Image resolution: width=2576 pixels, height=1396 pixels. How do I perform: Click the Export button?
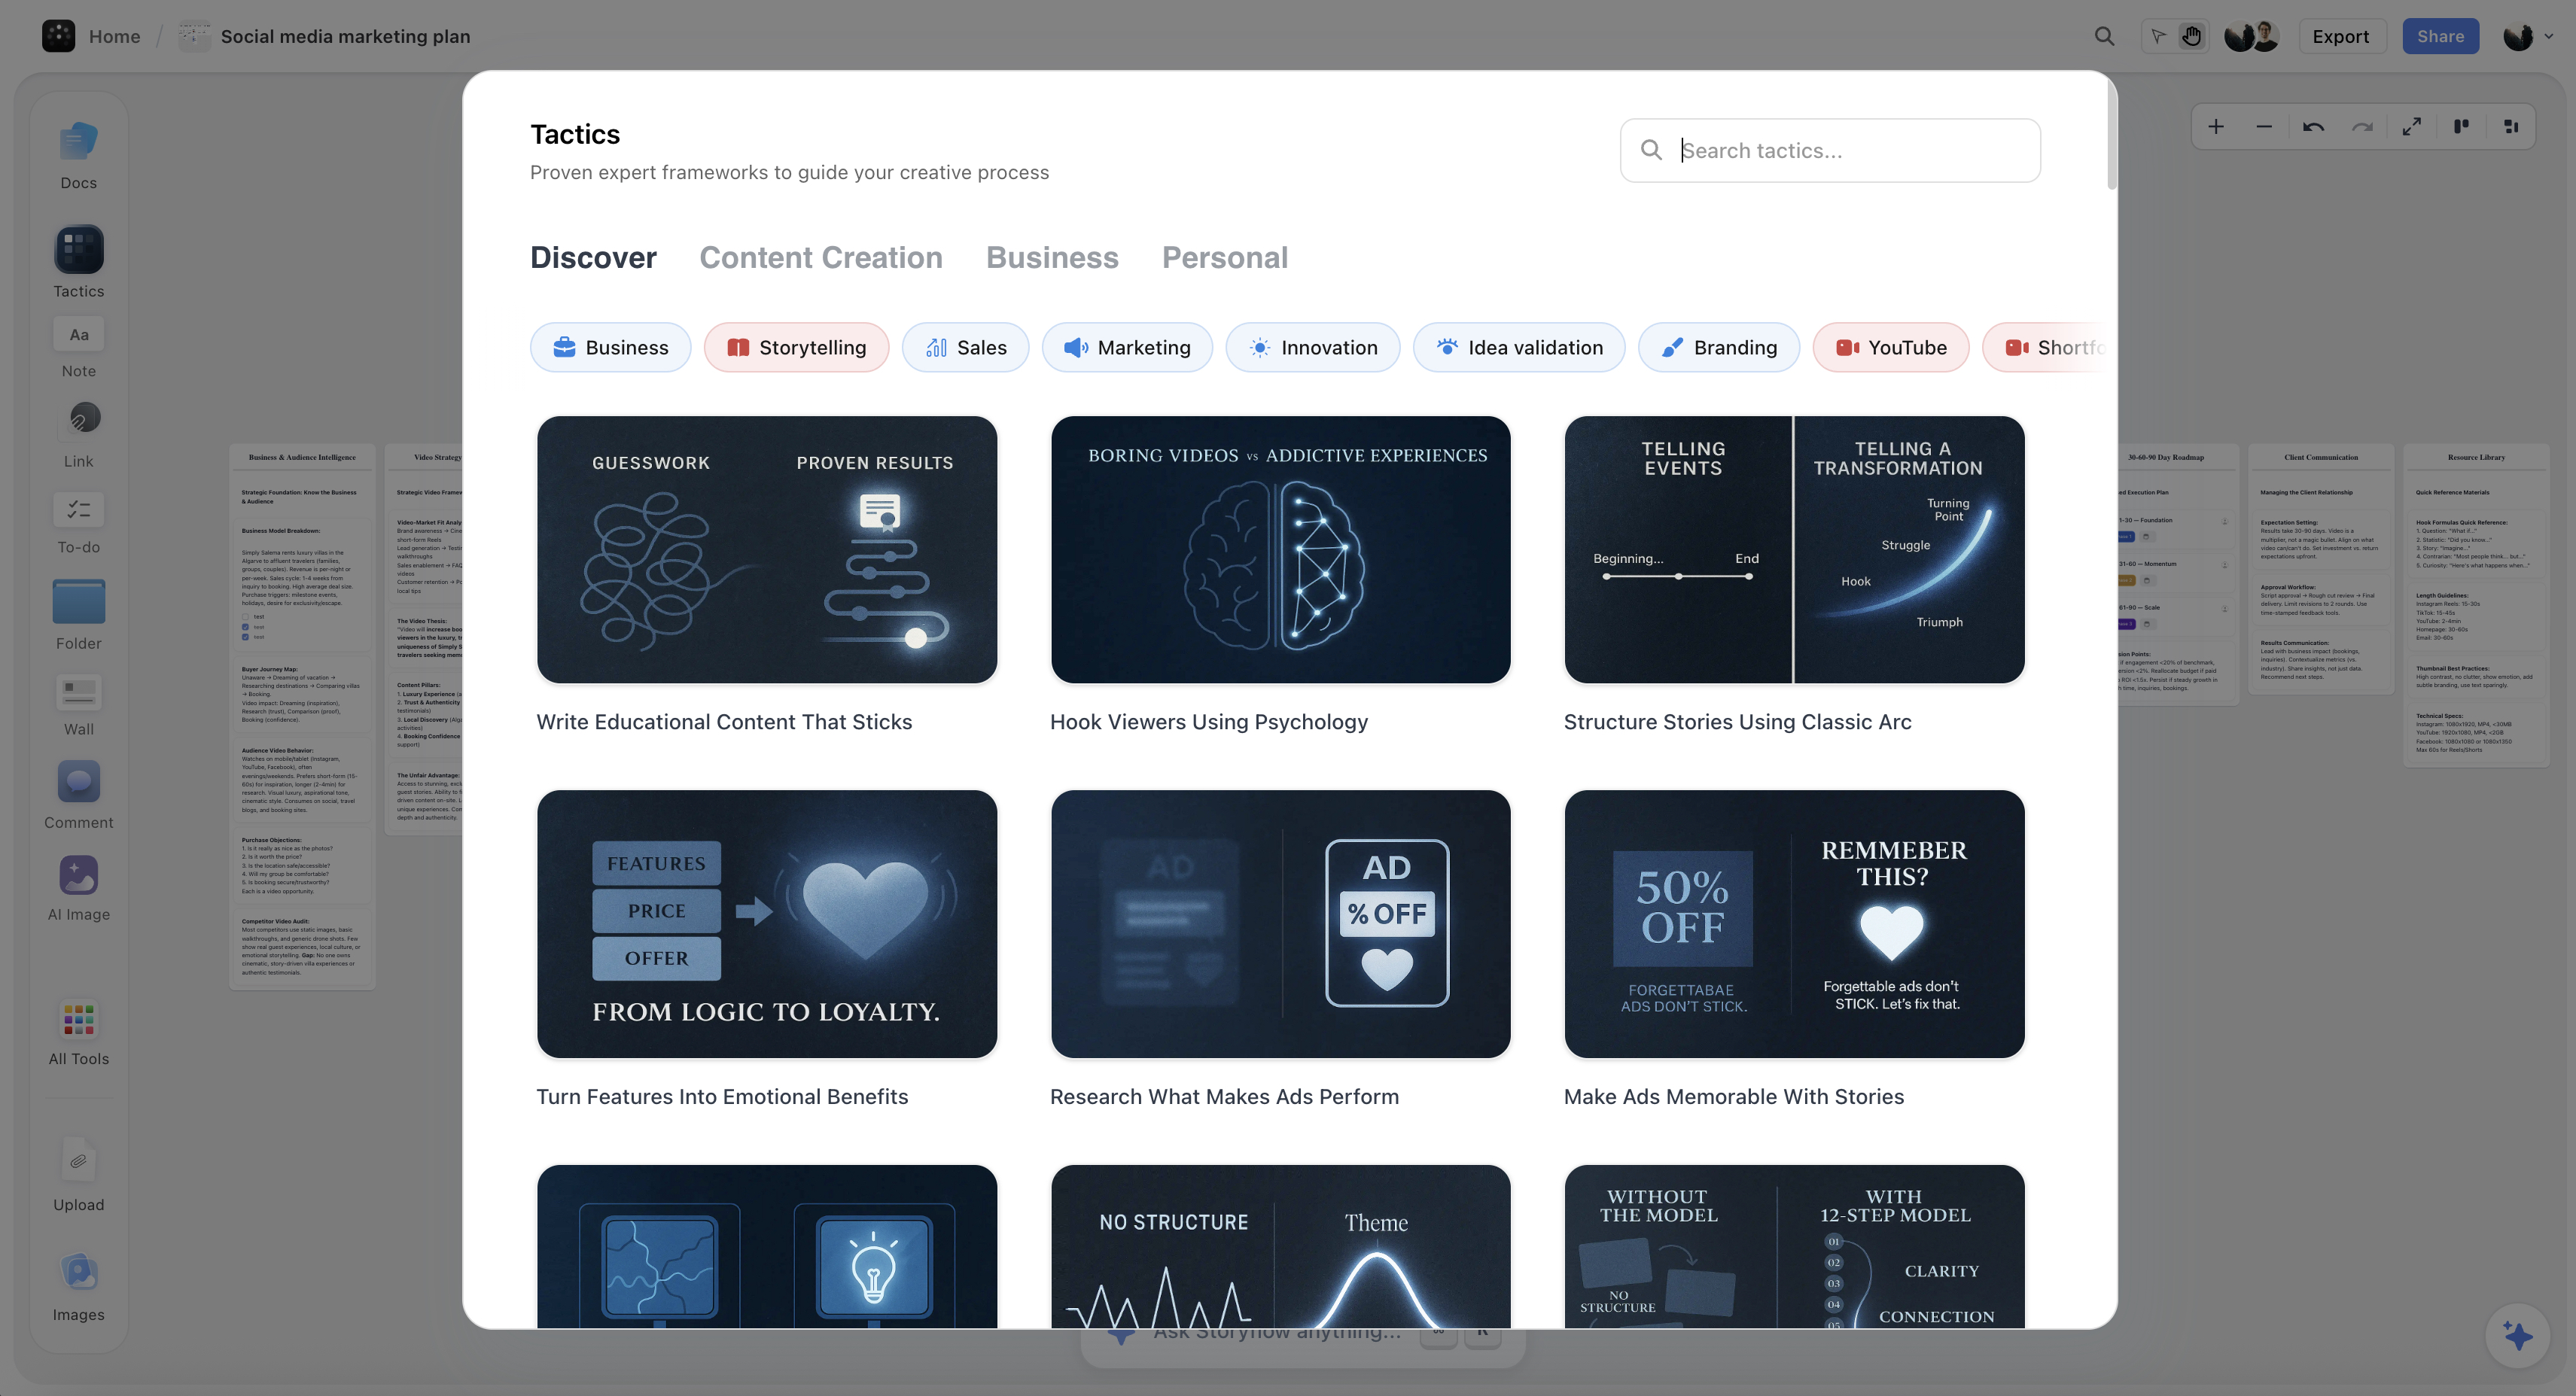tap(2341, 35)
